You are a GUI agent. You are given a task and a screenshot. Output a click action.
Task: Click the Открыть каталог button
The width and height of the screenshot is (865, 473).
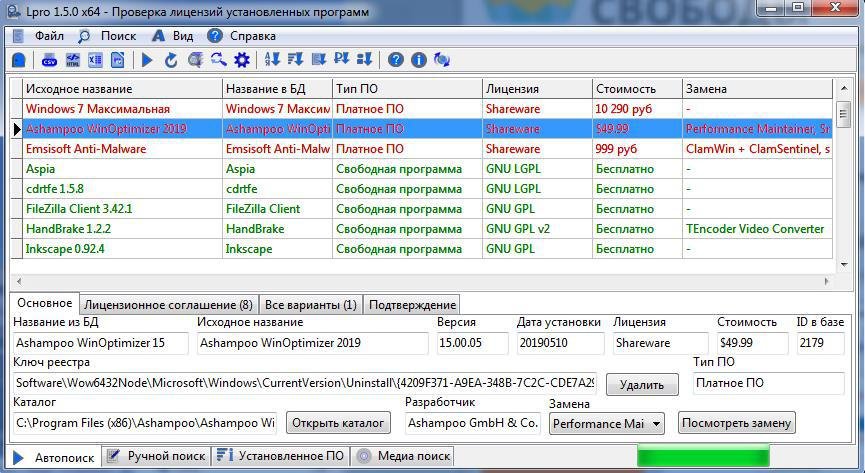338,423
